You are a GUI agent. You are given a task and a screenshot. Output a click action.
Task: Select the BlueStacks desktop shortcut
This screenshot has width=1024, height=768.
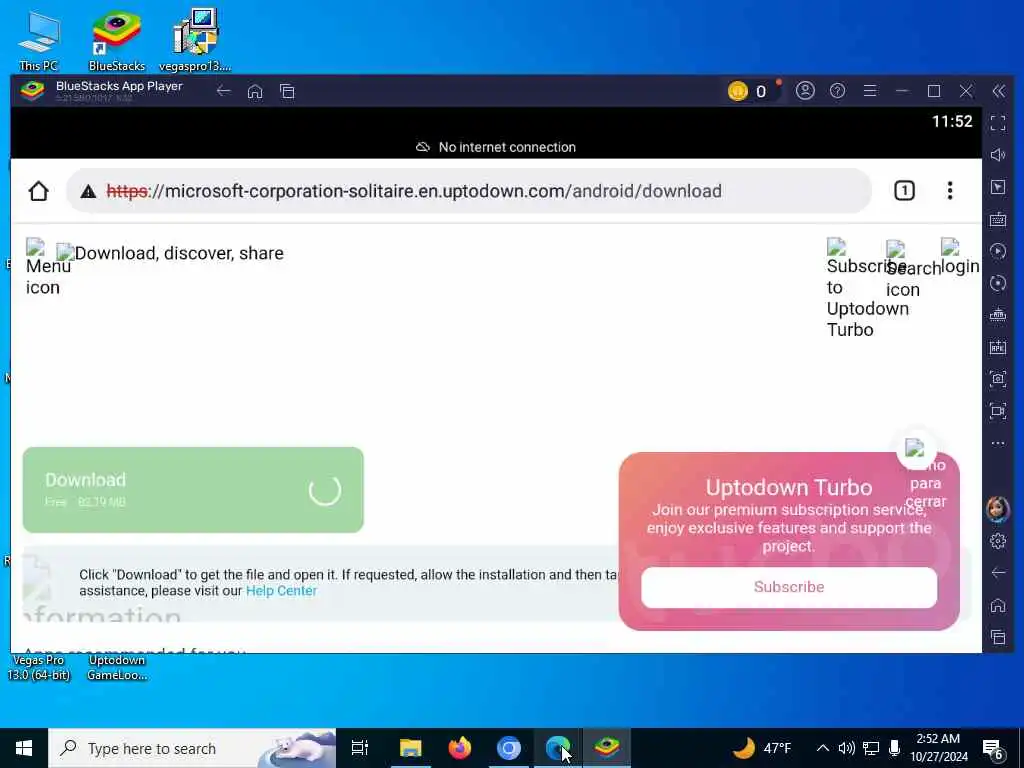pos(117,40)
